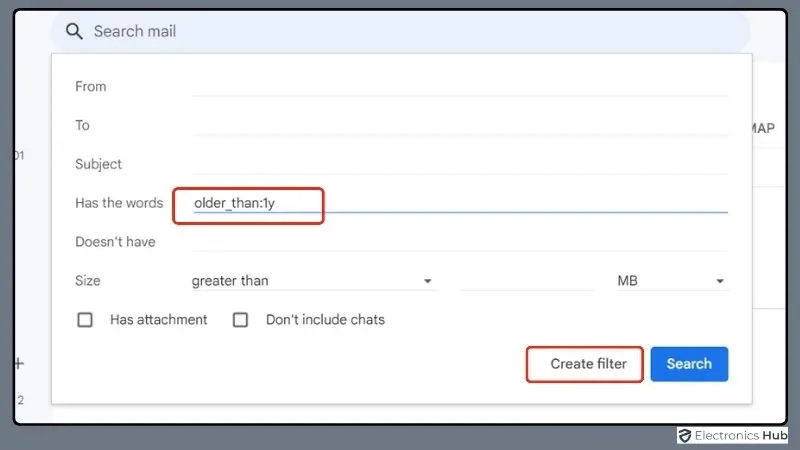This screenshot has height=450, width=800.
Task: Open the 'greater than' size comparison dropdown
Action: [x=312, y=281]
